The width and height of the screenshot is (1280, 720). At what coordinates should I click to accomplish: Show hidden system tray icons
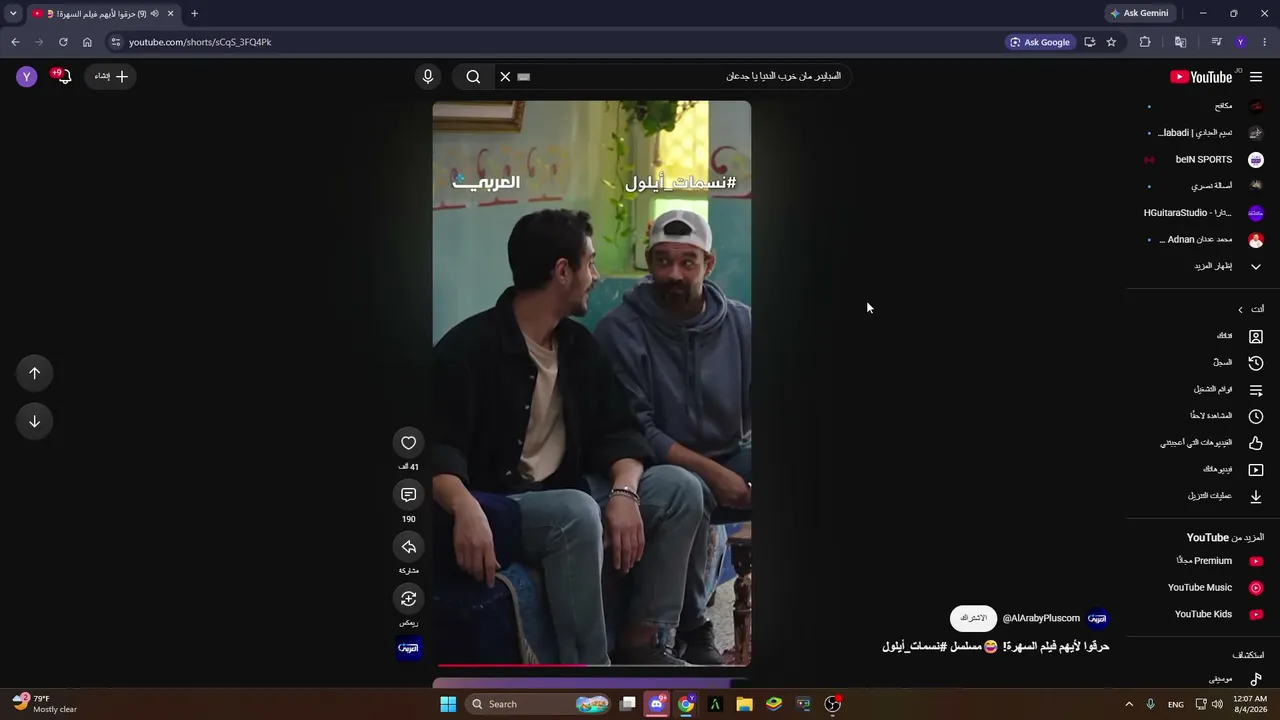pos(1129,704)
